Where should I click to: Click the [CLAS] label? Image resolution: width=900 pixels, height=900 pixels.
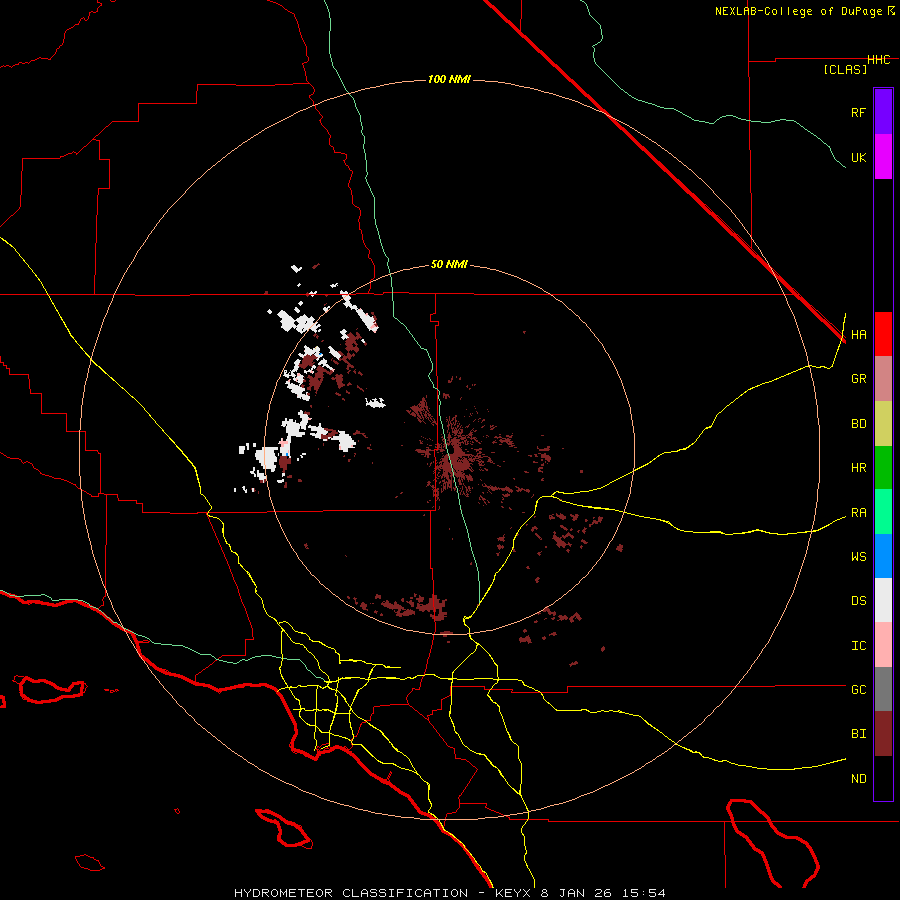coord(845,69)
